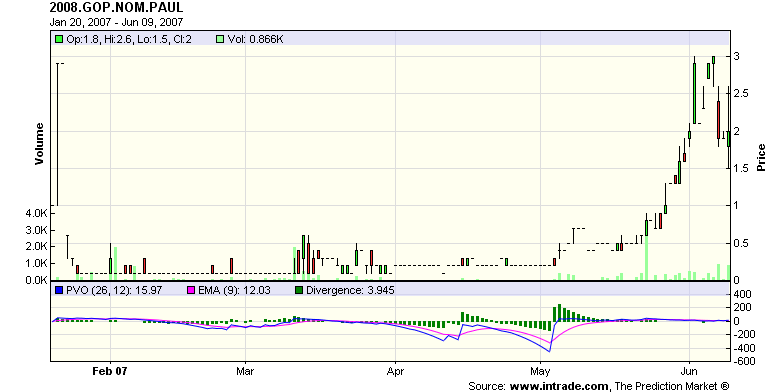Click the magenta EMA legend swatch

[191, 290]
